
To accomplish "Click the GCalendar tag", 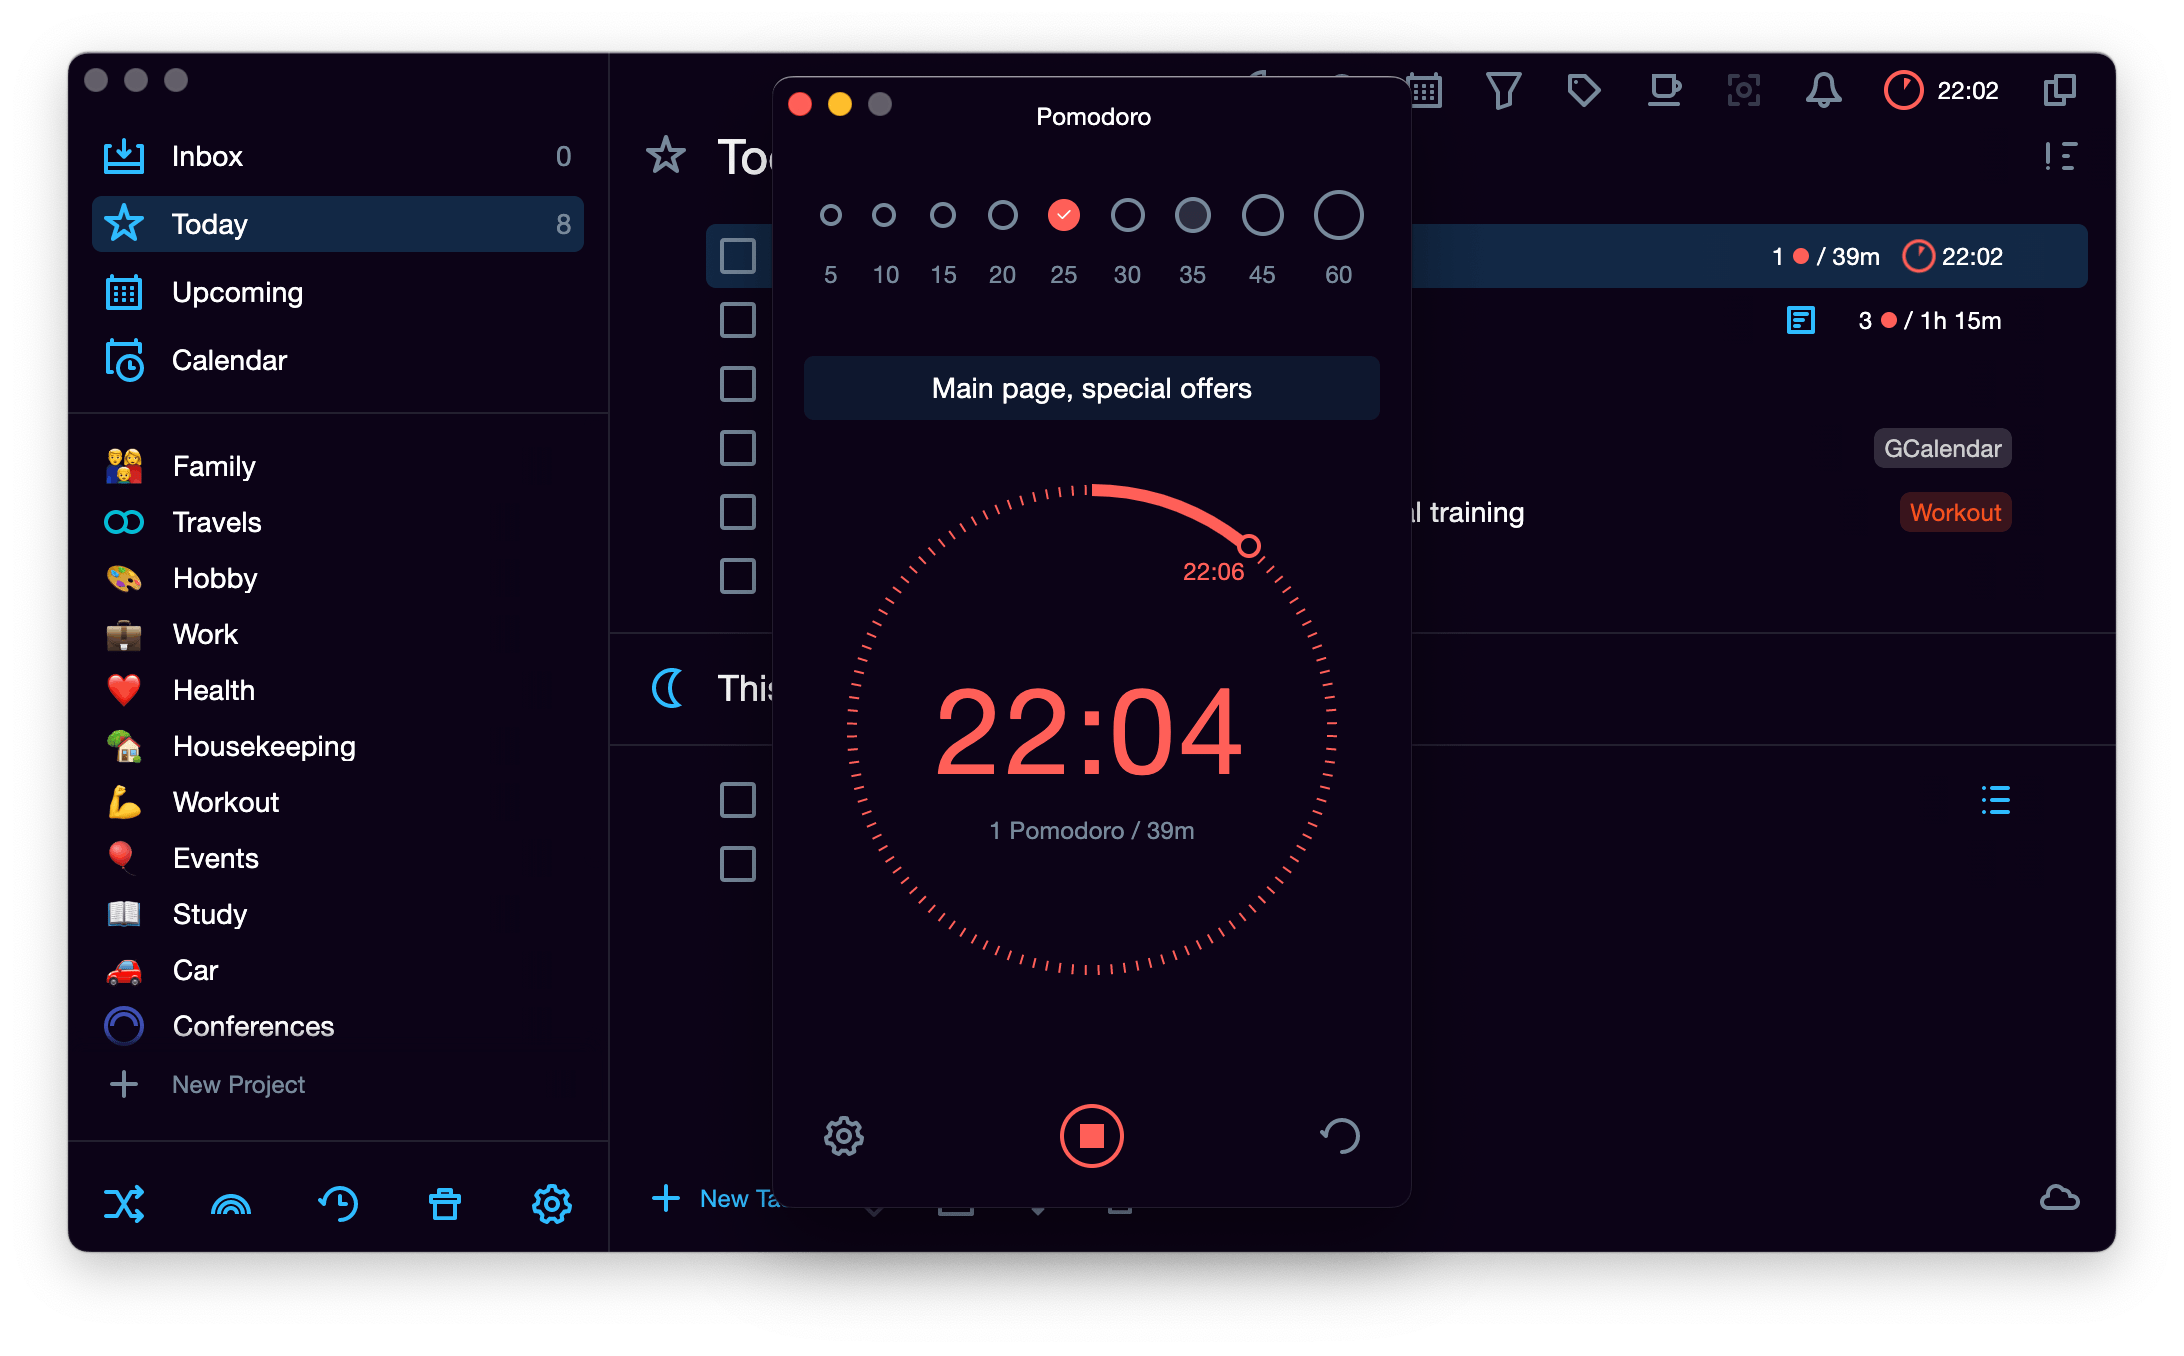I will click(1943, 448).
